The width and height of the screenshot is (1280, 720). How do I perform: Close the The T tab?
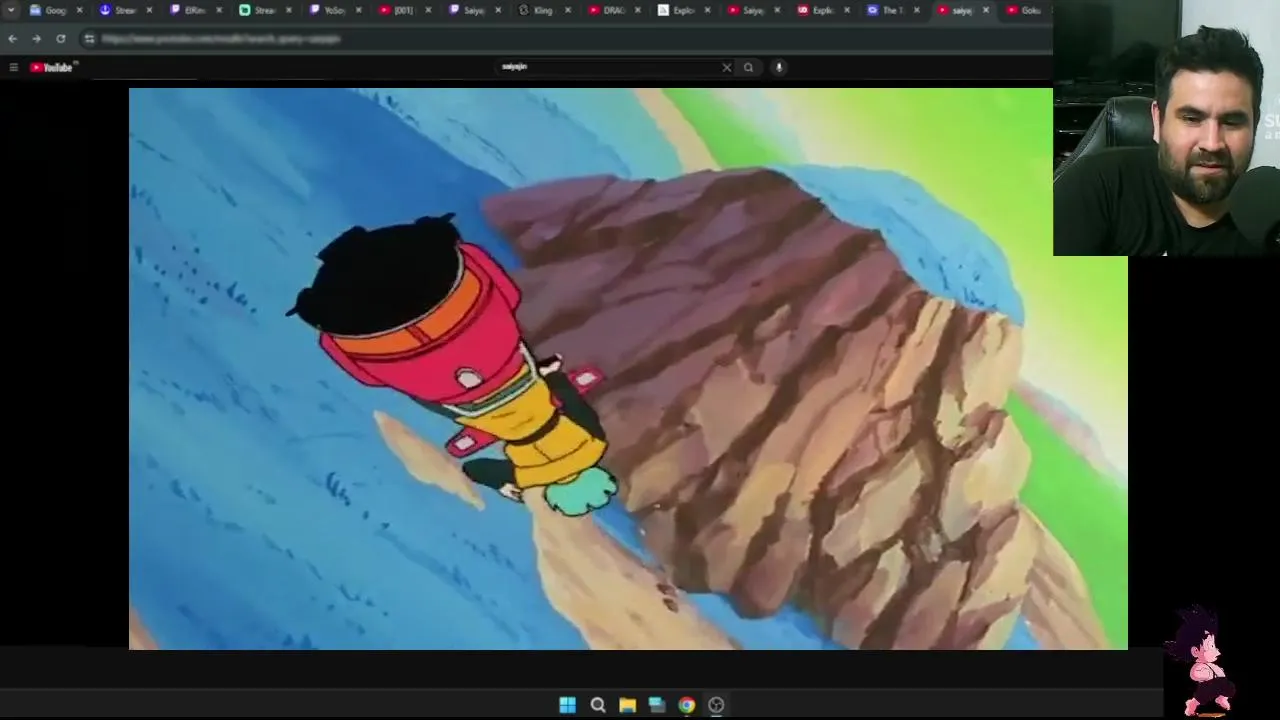(x=916, y=10)
